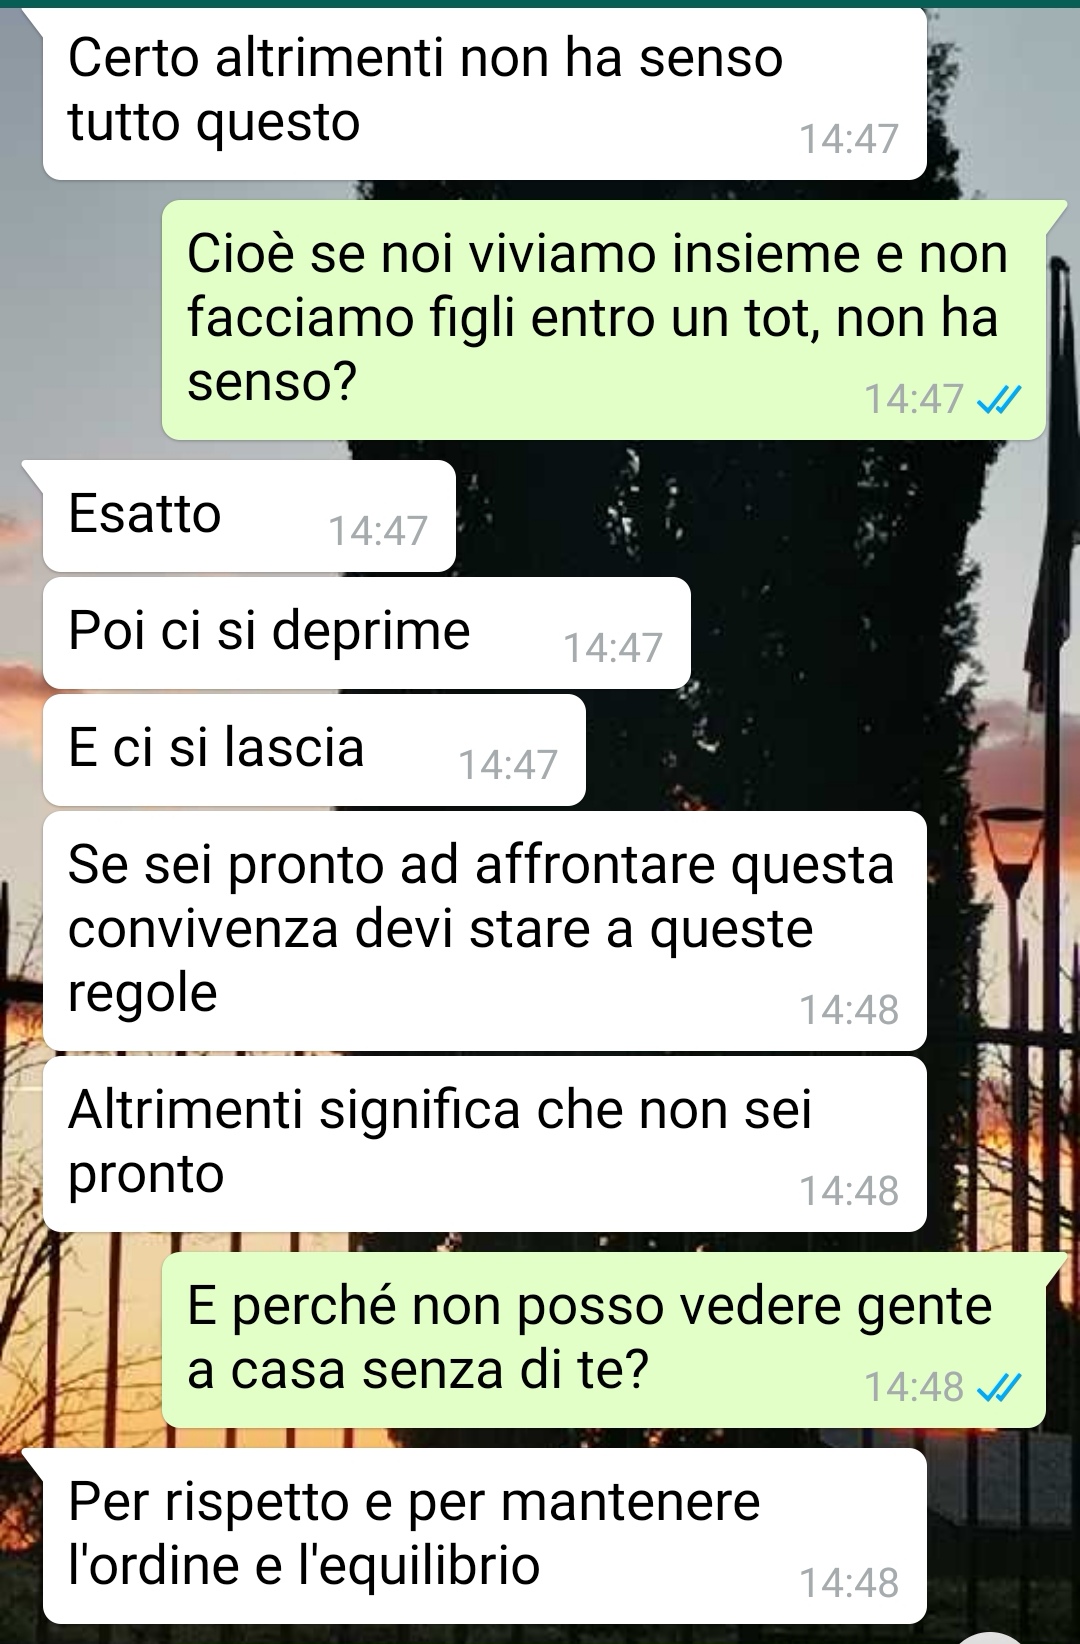Tap the 'Poi ci si deprime' message
Screen dimensions: 1080x1644
(x=367, y=633)
